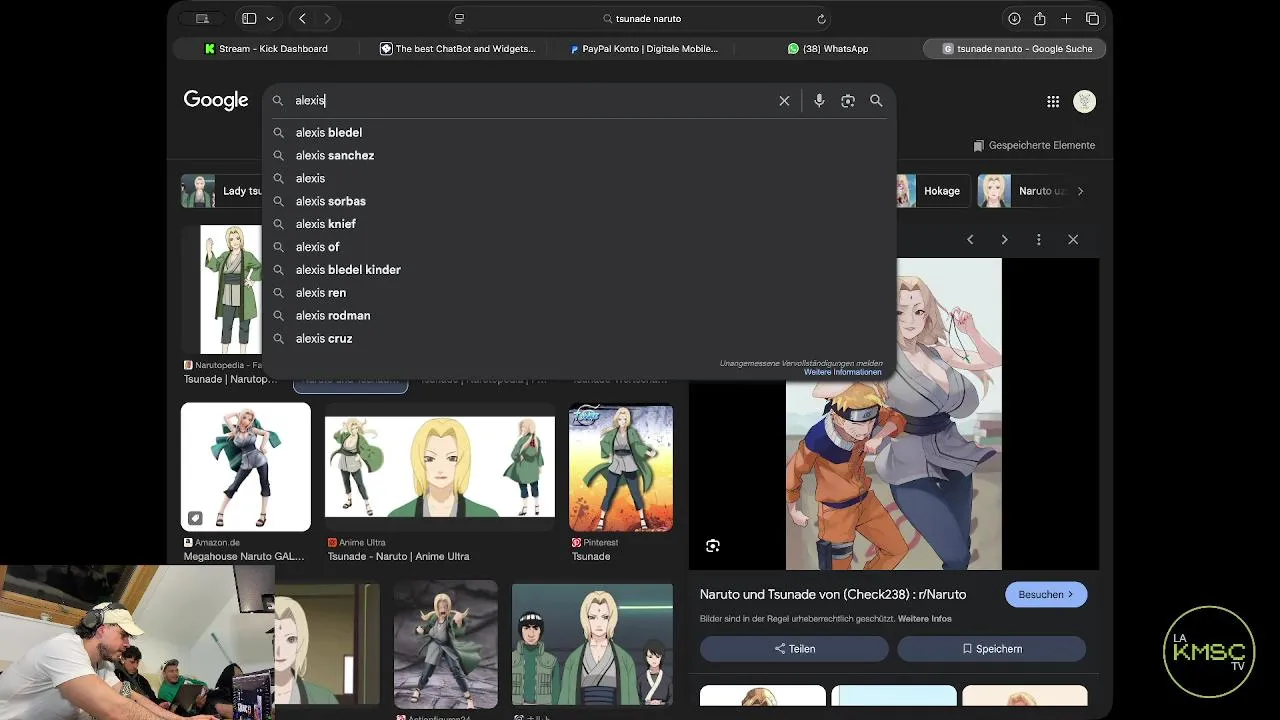Screen dimensions: 1280x720
Task: Open Google Lens image search icon
Action: 848,100
